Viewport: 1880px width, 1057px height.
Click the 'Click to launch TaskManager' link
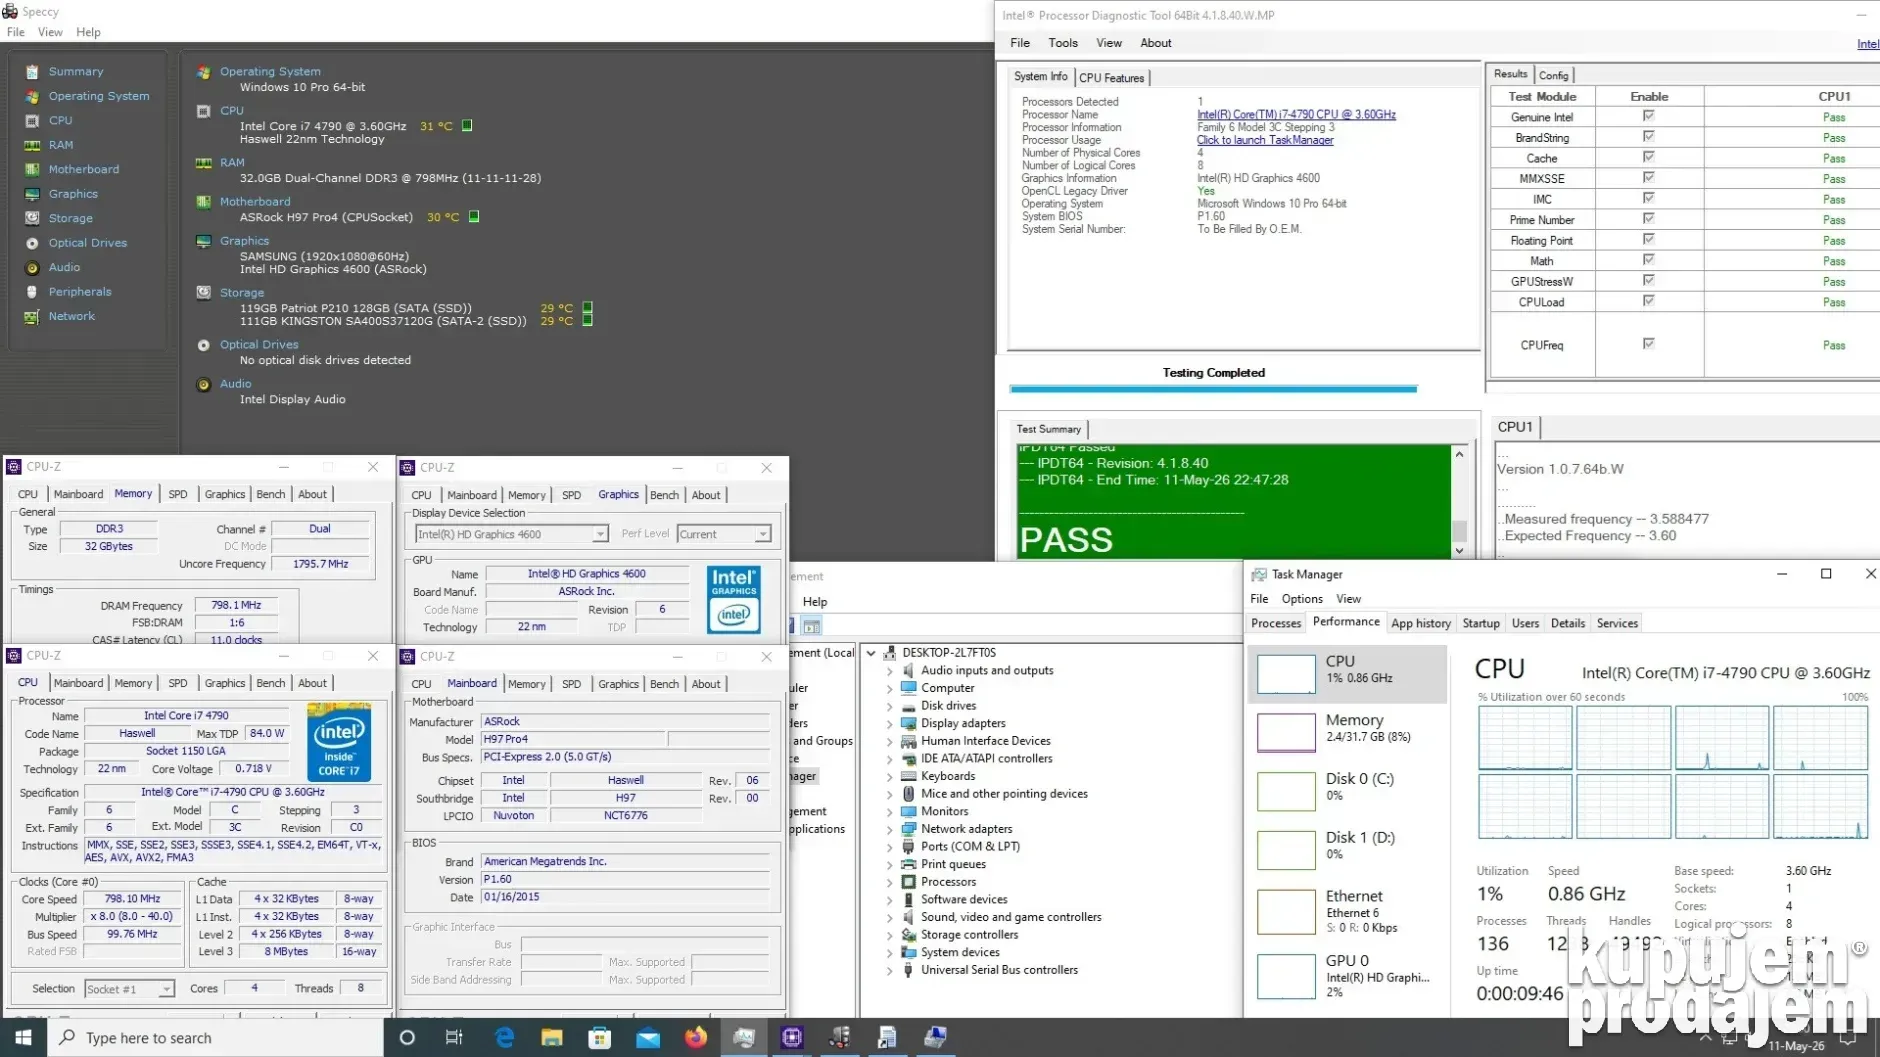(x=1265, y=140)
